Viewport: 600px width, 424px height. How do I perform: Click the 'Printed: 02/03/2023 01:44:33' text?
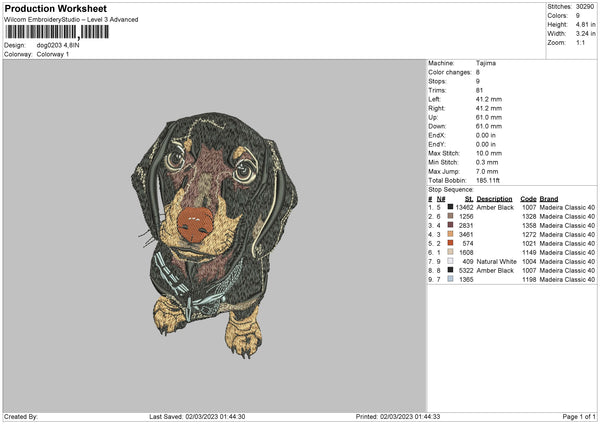[x=398, y=417]
